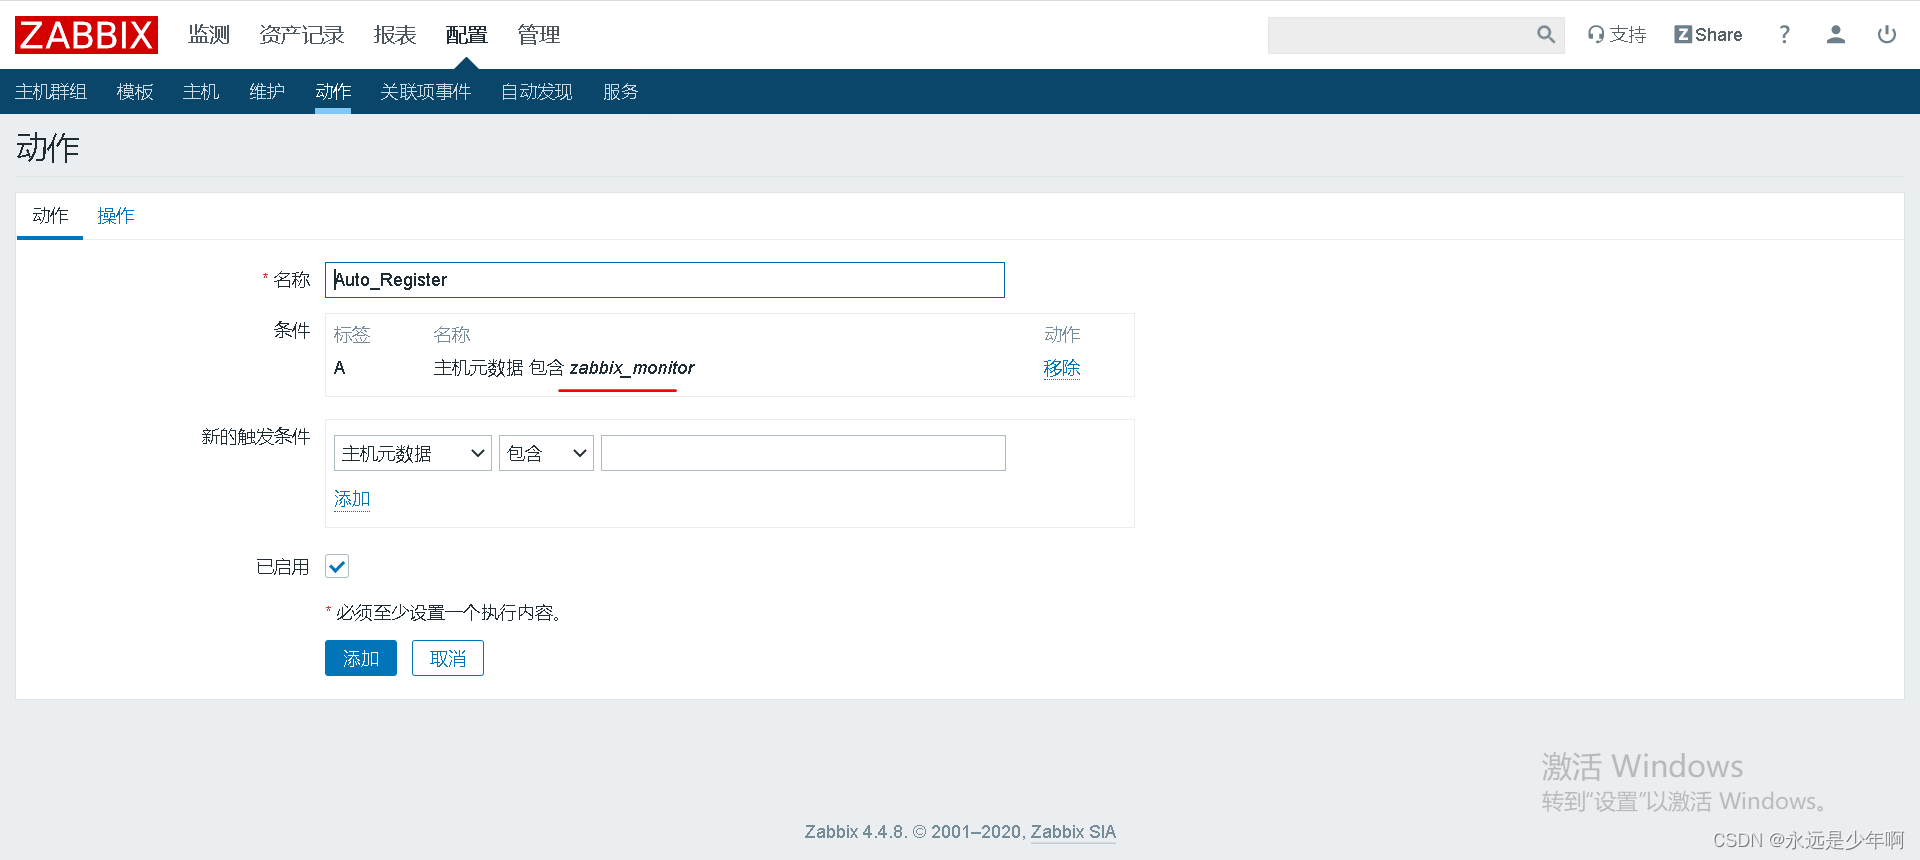The width and height of the screenshot is (1920, 860).
Task: Open the 资产记录 menu
Action: pyautogui.click(x=301, y=35)
